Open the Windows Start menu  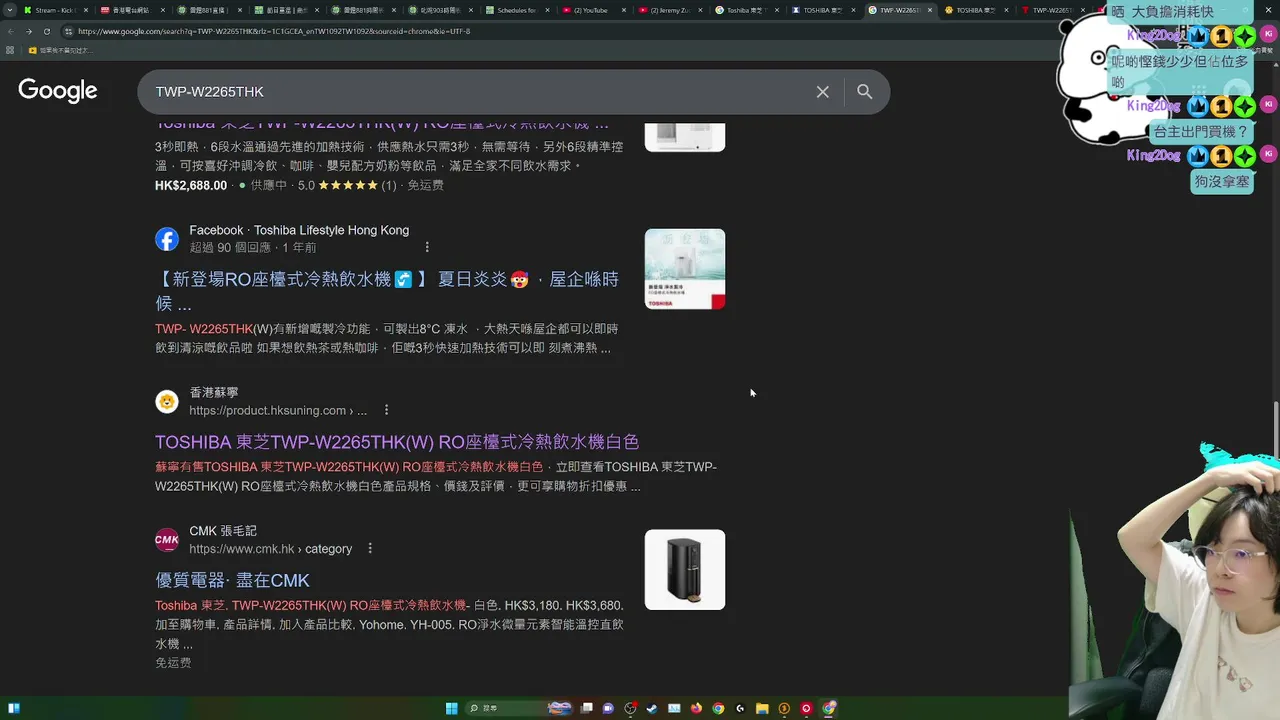click(451, 709)
